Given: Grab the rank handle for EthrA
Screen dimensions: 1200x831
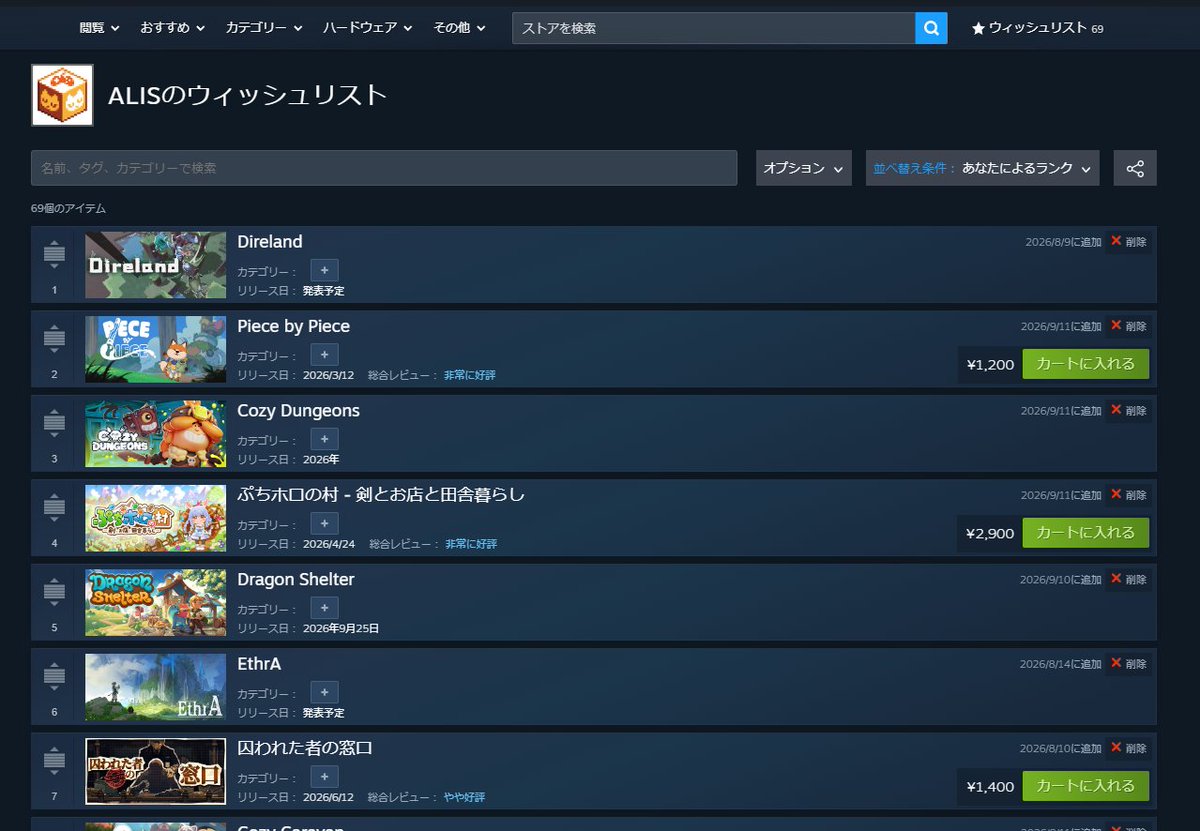Looking at the screenshot, I should click(54, 678).
